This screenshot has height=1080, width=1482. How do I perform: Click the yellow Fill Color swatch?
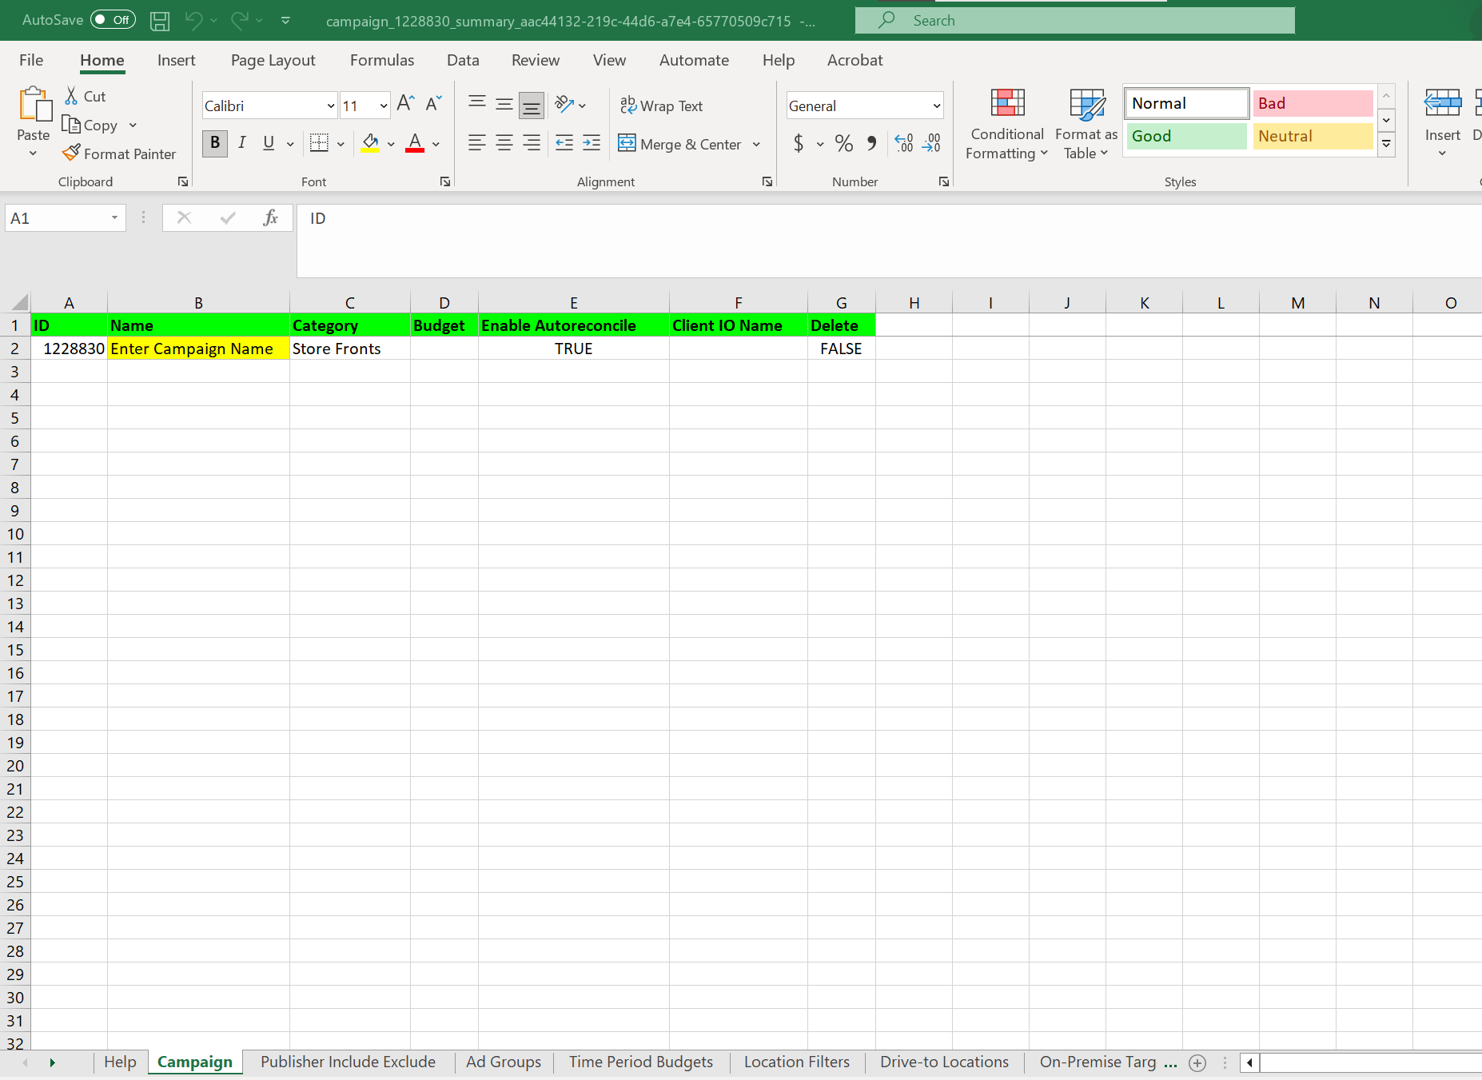(x=370, y=144)
